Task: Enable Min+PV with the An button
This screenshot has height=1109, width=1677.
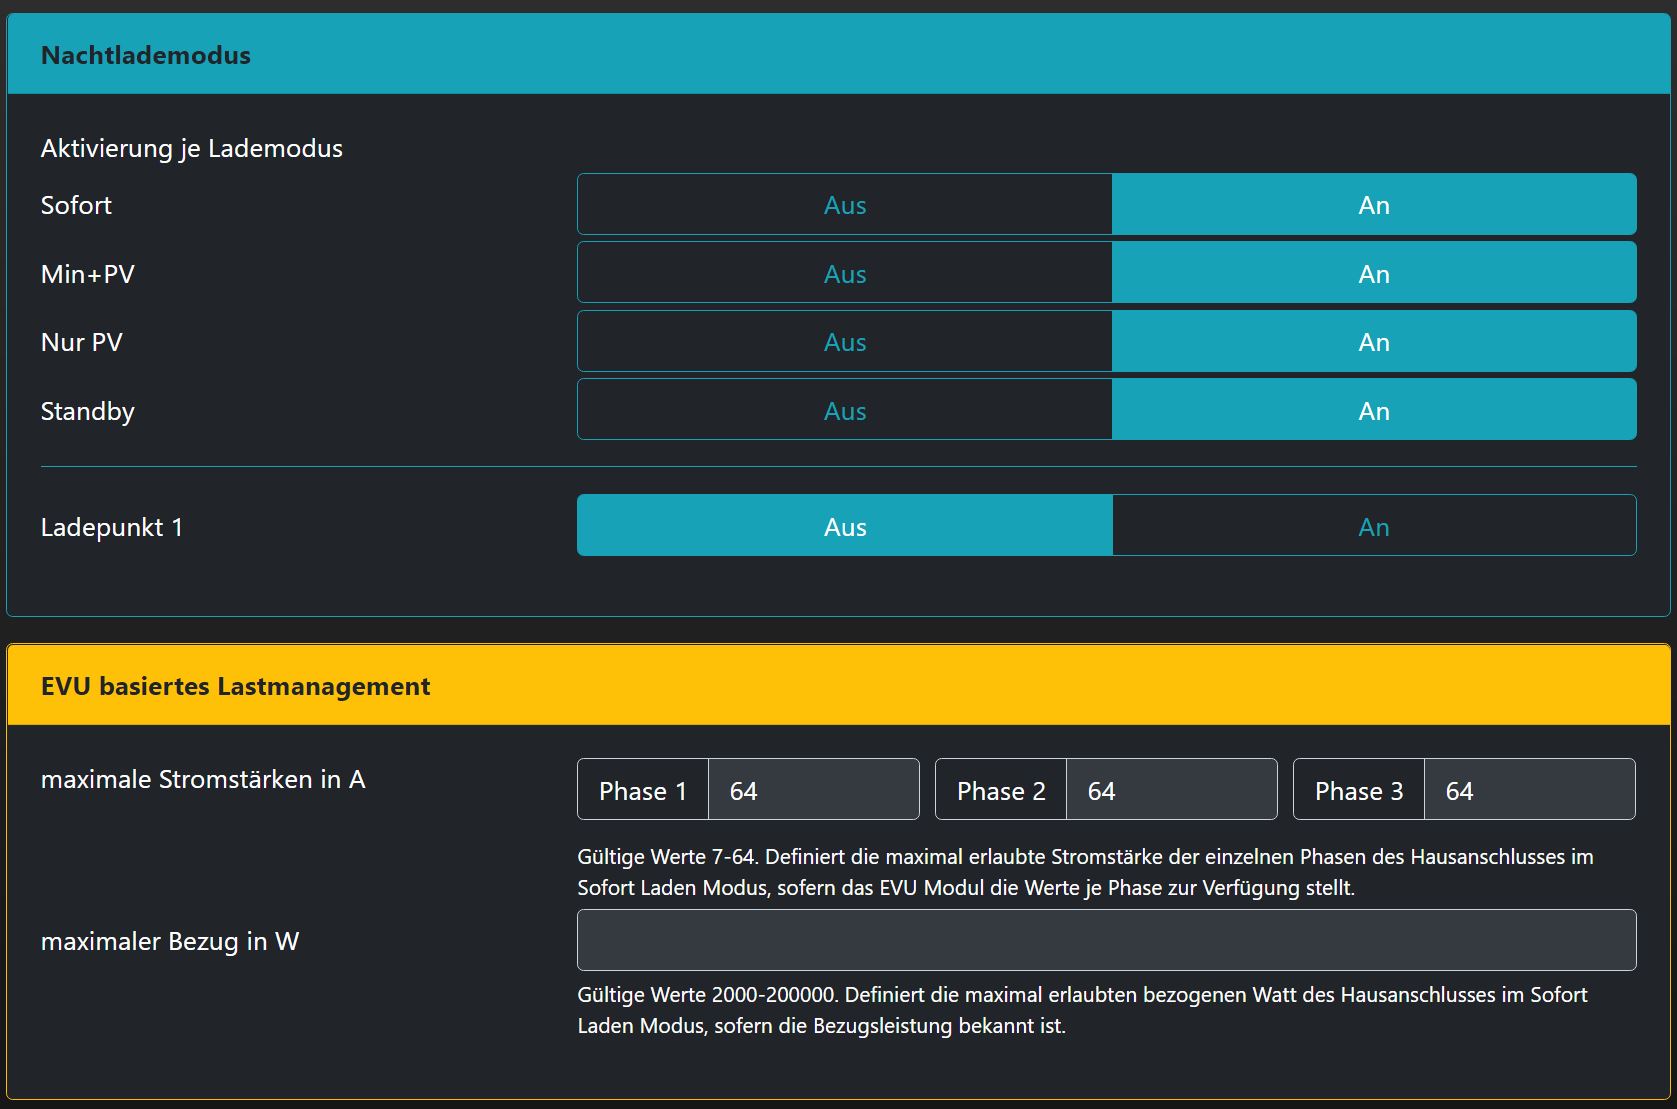Action: pyautogui.click(x=1373, y=273)
